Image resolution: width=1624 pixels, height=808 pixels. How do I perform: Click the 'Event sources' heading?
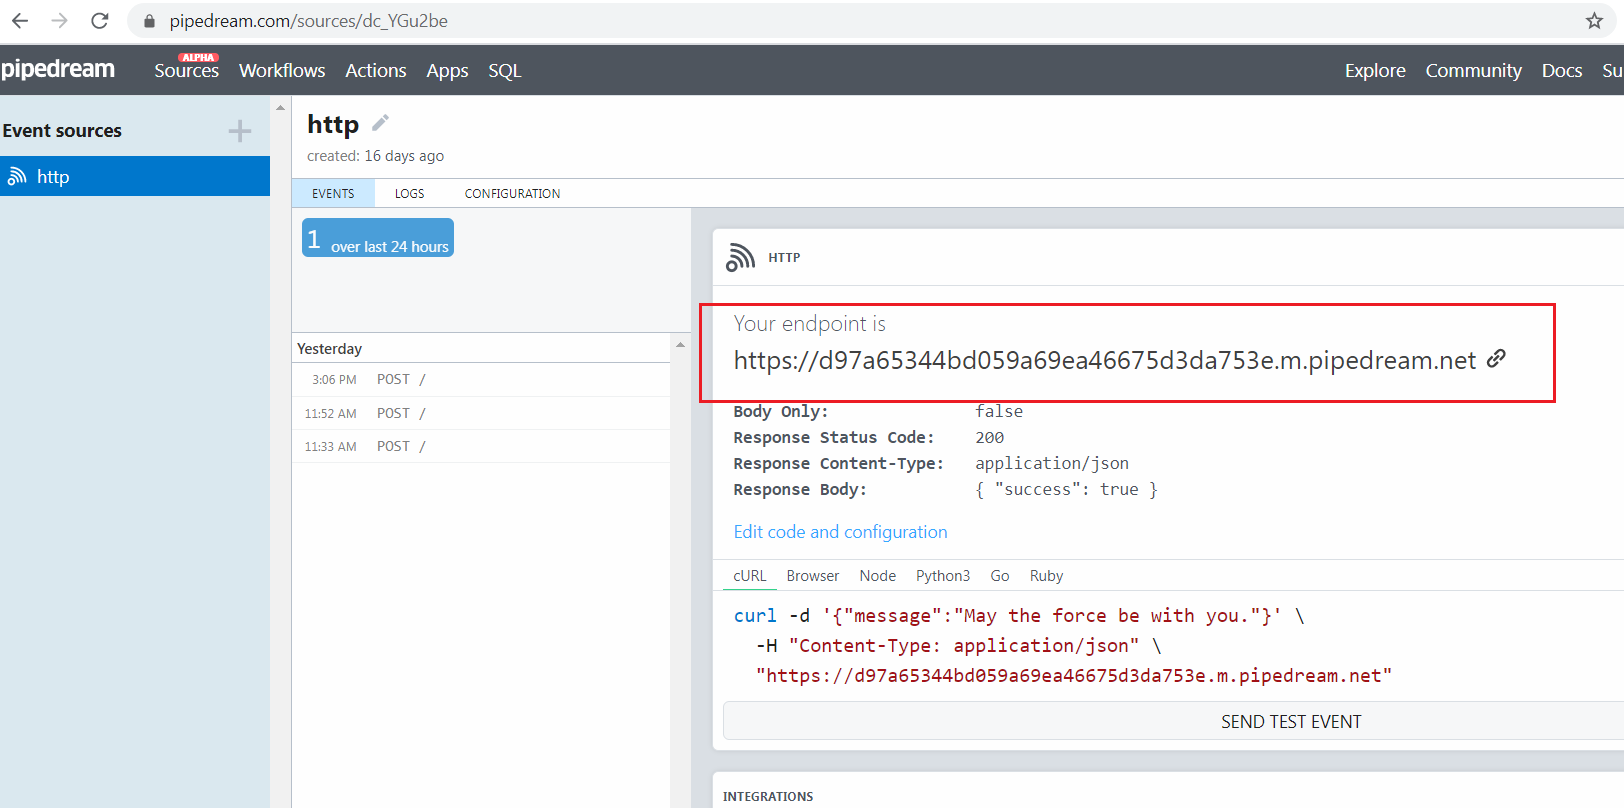point(62,130)
